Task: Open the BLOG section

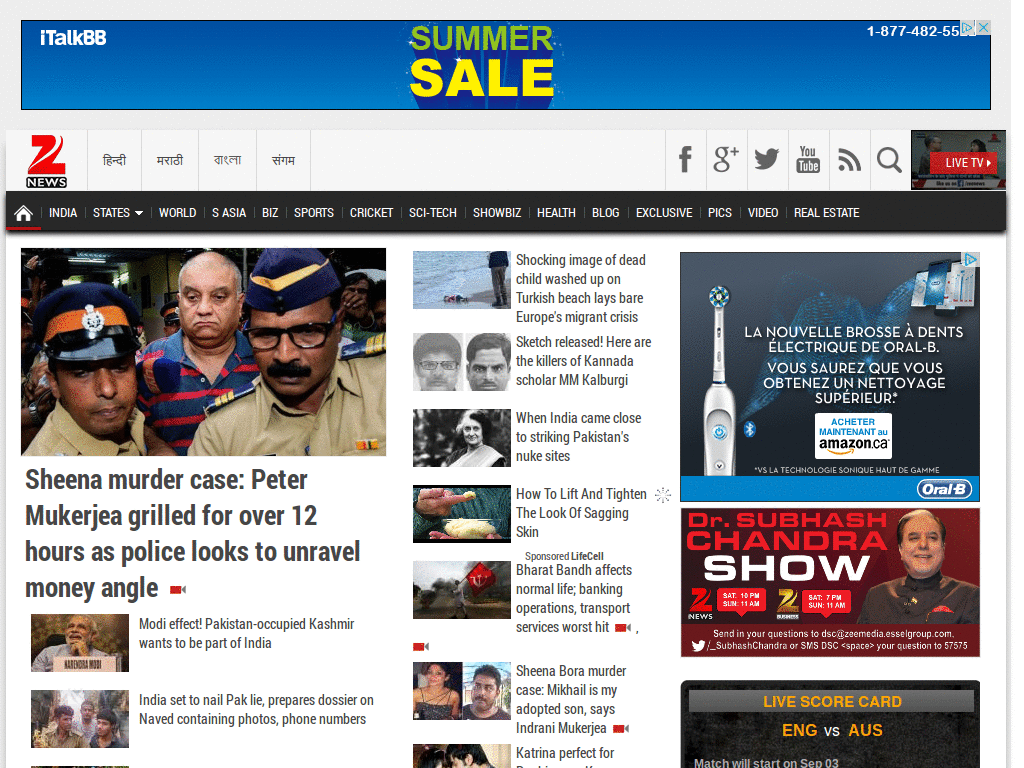Action: tap(605, 213)
